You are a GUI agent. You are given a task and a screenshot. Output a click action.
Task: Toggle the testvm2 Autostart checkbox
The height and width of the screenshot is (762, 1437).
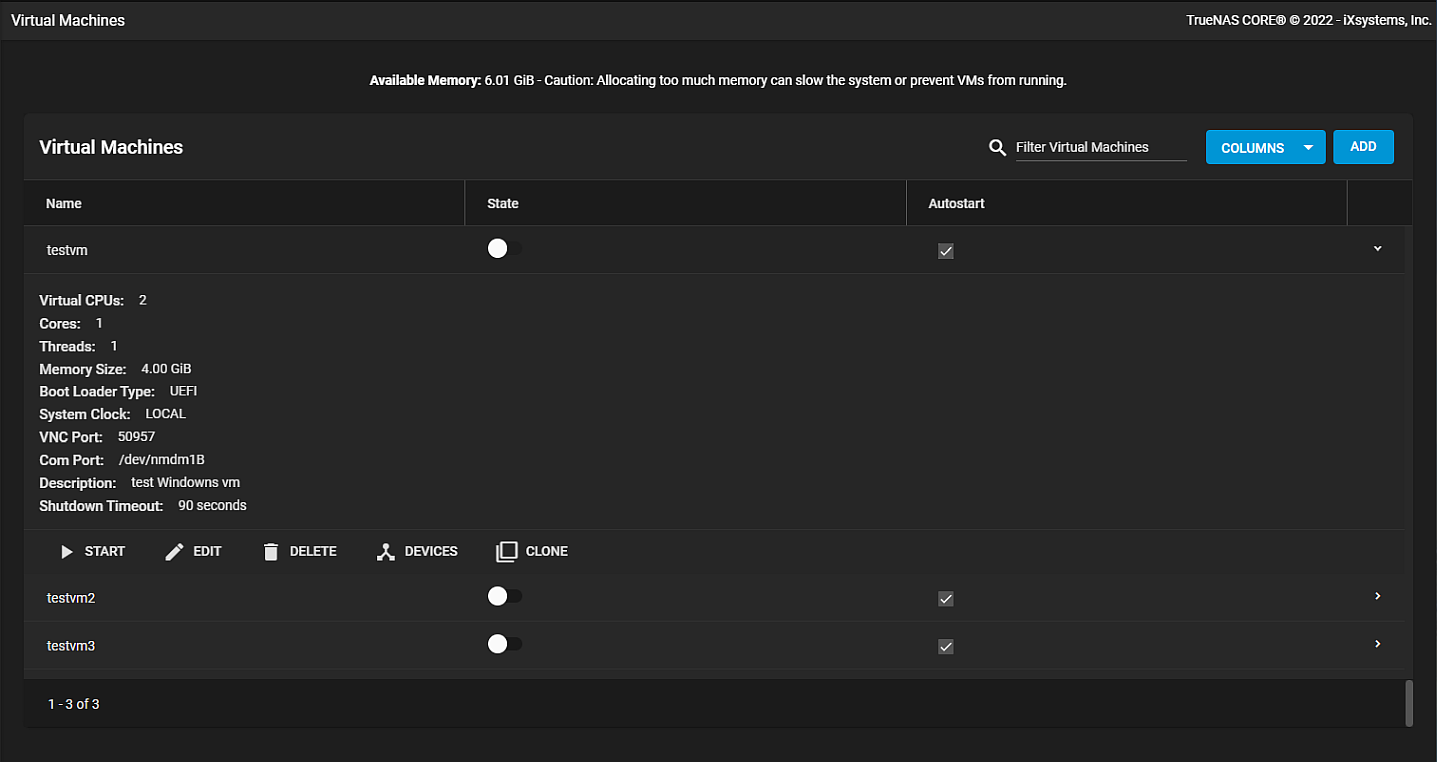pyautogui.click(x=946, y=599)
